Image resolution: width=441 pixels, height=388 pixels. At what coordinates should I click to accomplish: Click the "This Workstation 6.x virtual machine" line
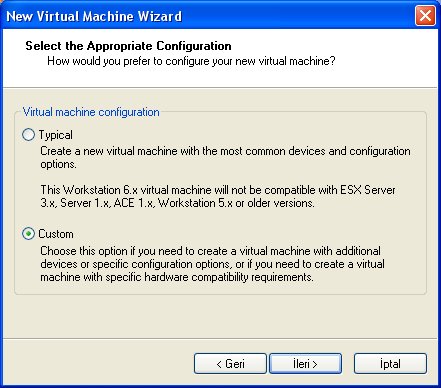coord(218,190)
